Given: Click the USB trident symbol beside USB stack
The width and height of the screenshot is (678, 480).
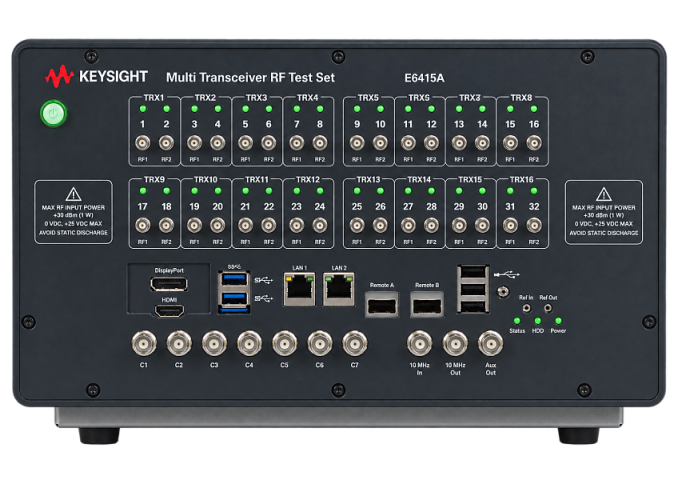Looking at the screenshot, I should coord(507,274).
